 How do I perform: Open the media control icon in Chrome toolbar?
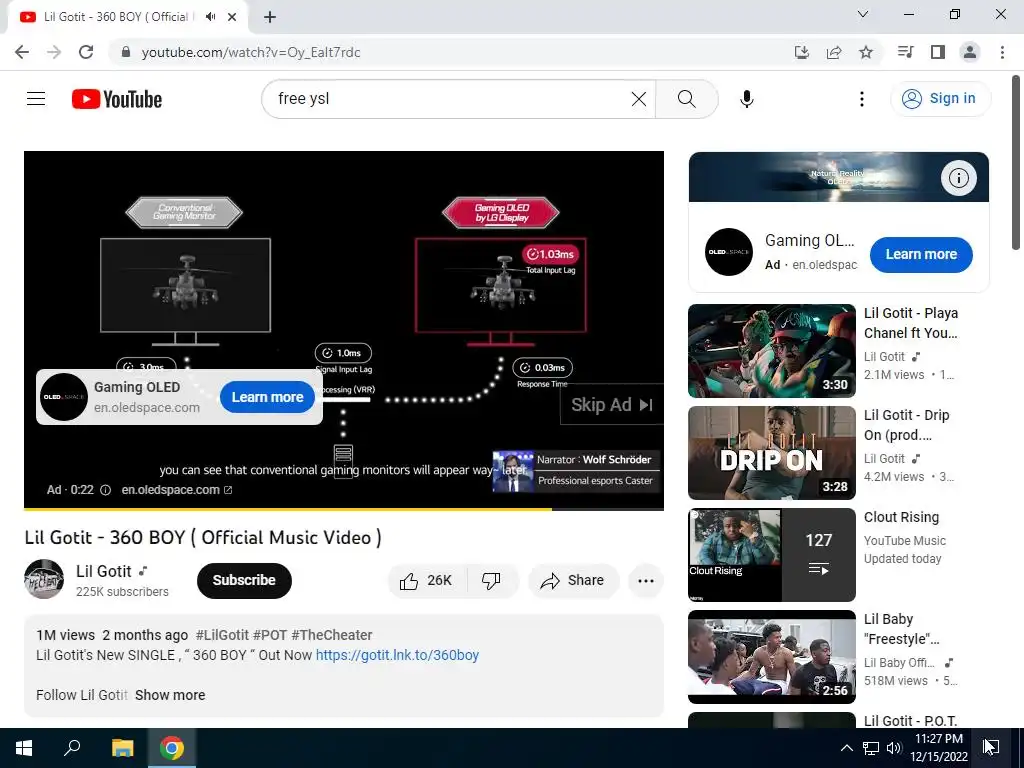click(905, 52)
